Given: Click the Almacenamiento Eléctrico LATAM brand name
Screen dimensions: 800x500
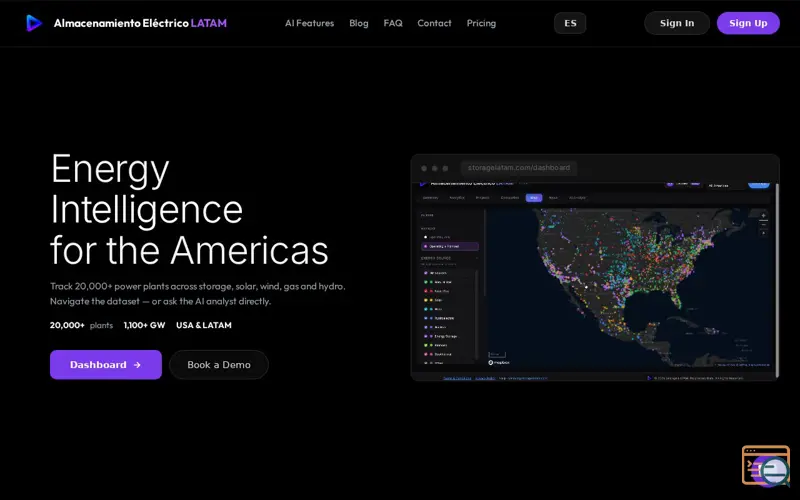Looking at the screenshot, I should (140, 23).
